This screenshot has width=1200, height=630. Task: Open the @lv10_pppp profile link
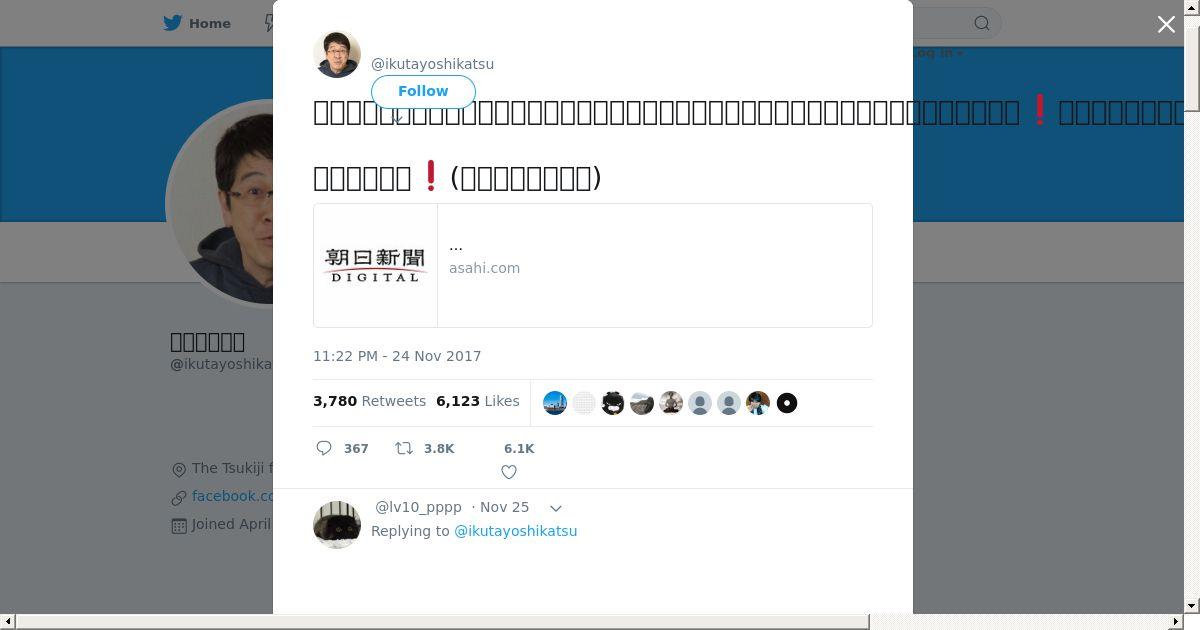click(x=418, y=507)
